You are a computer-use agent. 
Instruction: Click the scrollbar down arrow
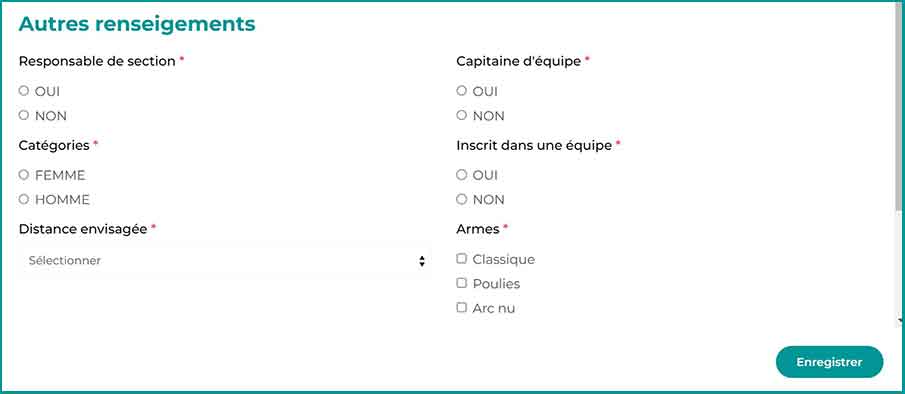[x=901, y=320]
